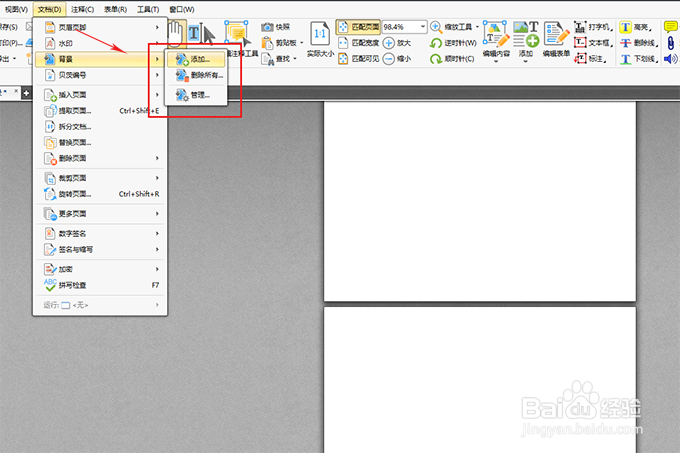Close the current document tab

(16, 91)
